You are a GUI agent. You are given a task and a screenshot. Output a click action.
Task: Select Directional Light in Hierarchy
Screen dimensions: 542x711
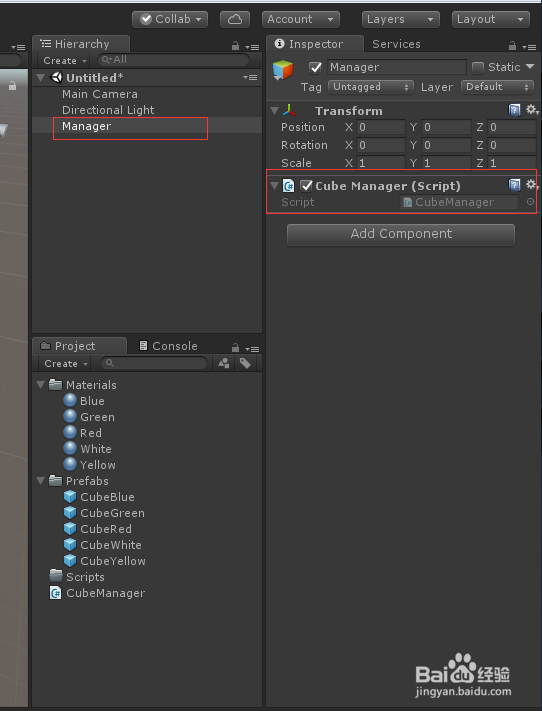coord(108,110)
